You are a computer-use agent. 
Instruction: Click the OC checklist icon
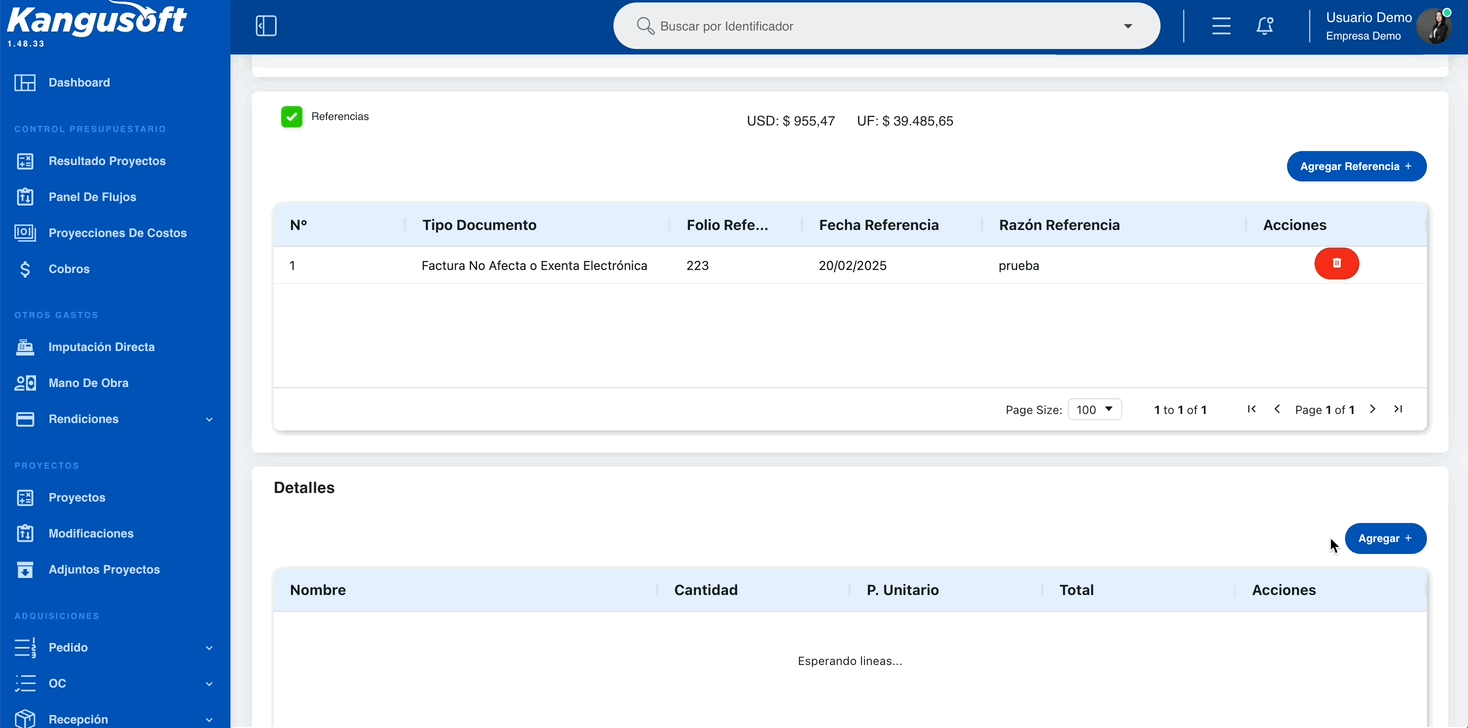pyautogui.click(x=25, y=683)
